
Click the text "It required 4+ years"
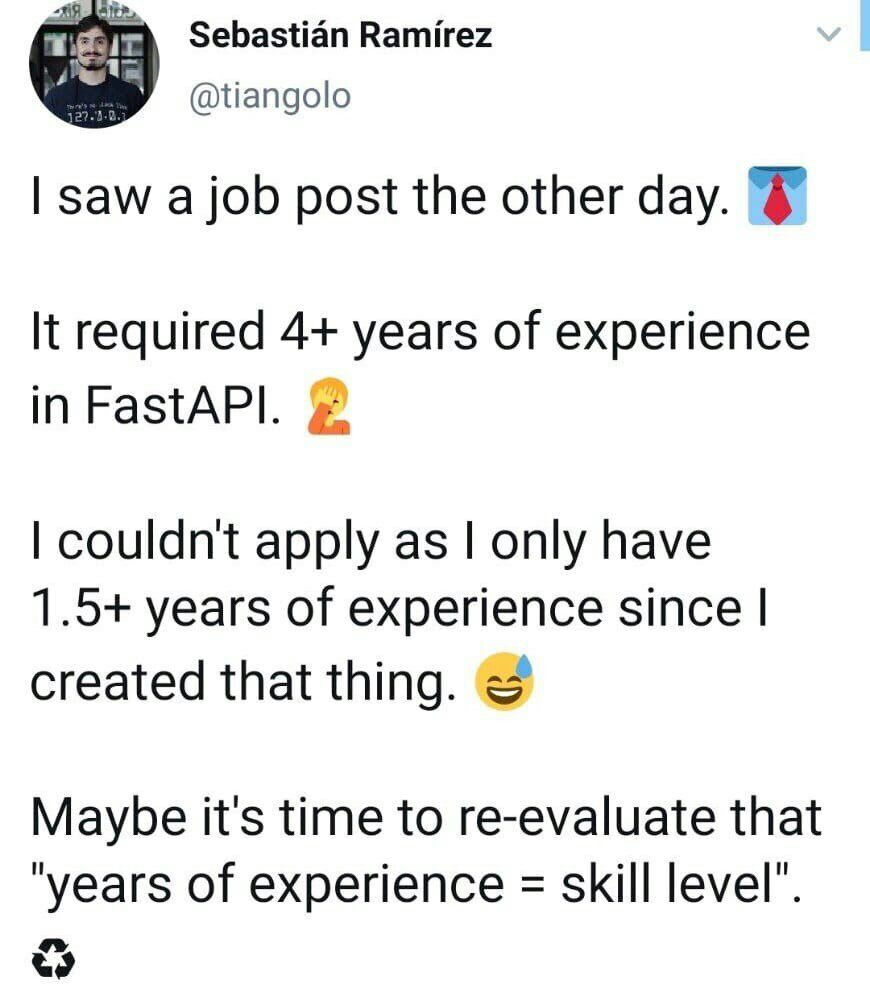tap(254, 331)
